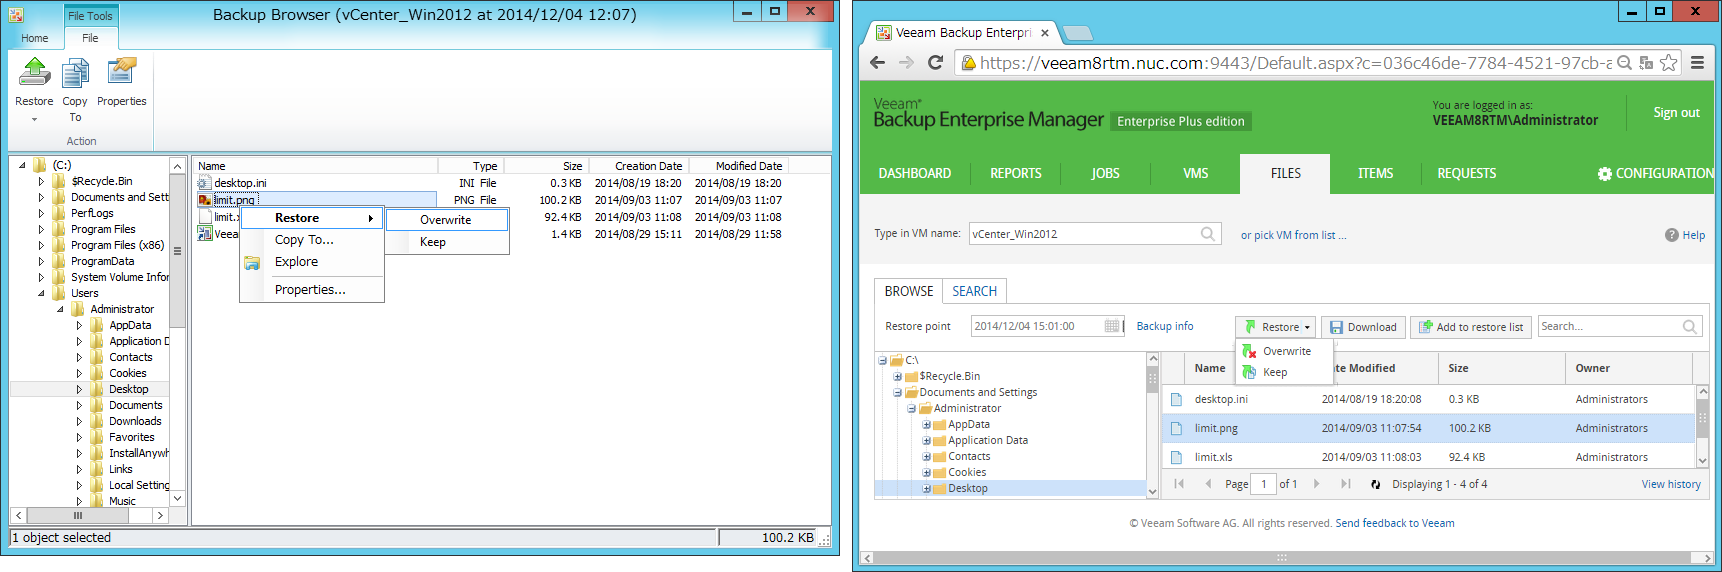Click Send feedback to Veeam link
This screenshot has width=1722, height=572.
1395,523
